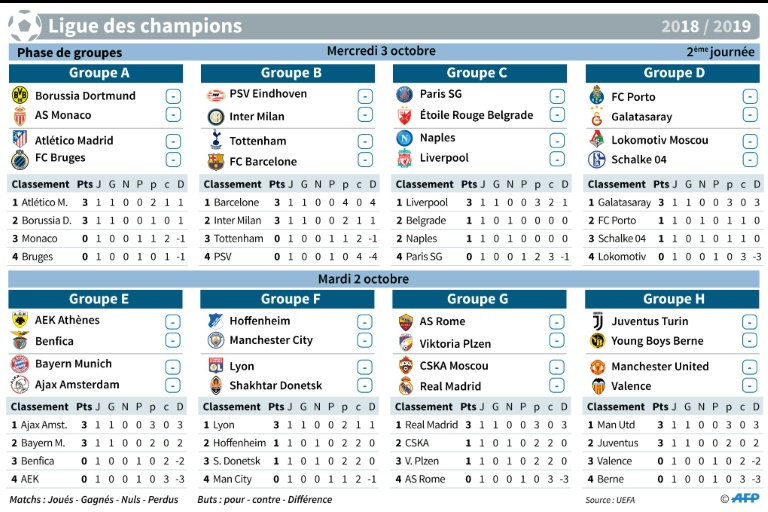The width and height of the screenshot is (768, 512).
Task: Click the football icon beside Ligue des champions
Action: coord(24,24)
